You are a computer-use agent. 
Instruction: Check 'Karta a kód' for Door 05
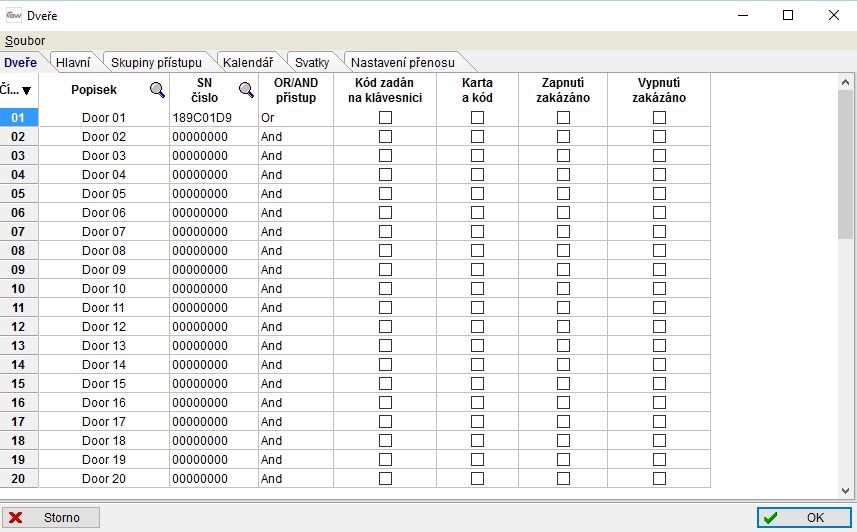477,194
